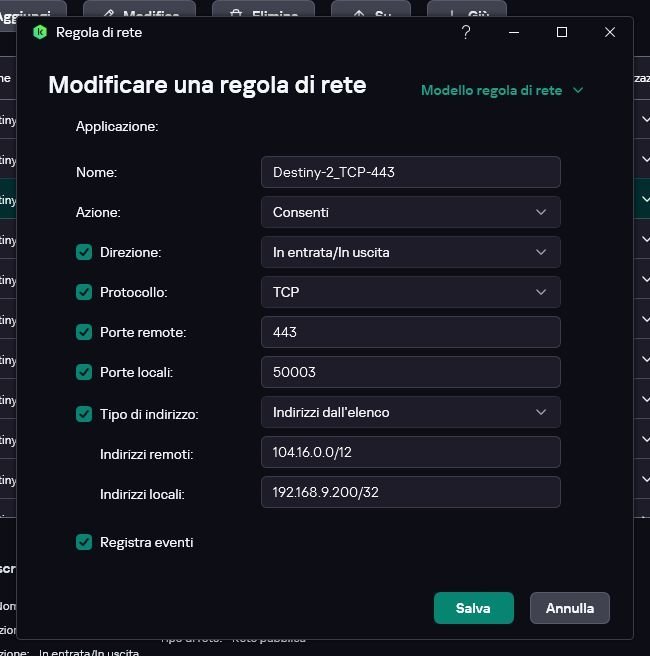Viewport: 650px width, 656px height.
Task: Uncheck the Protocollo checkbox
Action: pyautogui.click(x=84, y=292)
